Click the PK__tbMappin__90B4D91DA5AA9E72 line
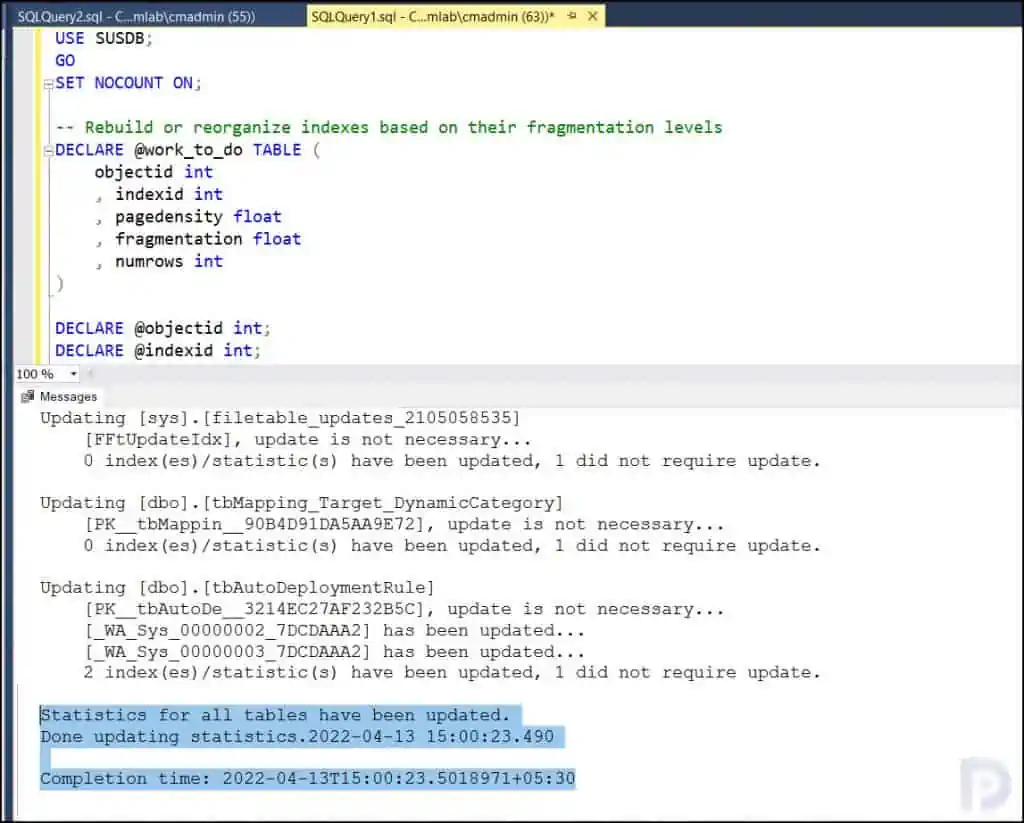 tap(404, 524)
